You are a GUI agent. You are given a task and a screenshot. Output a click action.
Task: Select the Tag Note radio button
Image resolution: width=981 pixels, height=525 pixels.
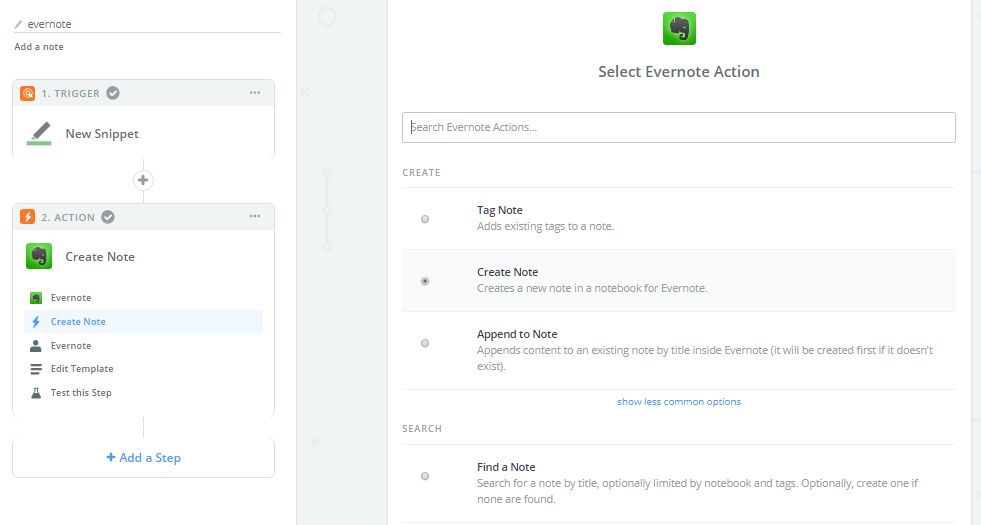click(x=425, y=219)
